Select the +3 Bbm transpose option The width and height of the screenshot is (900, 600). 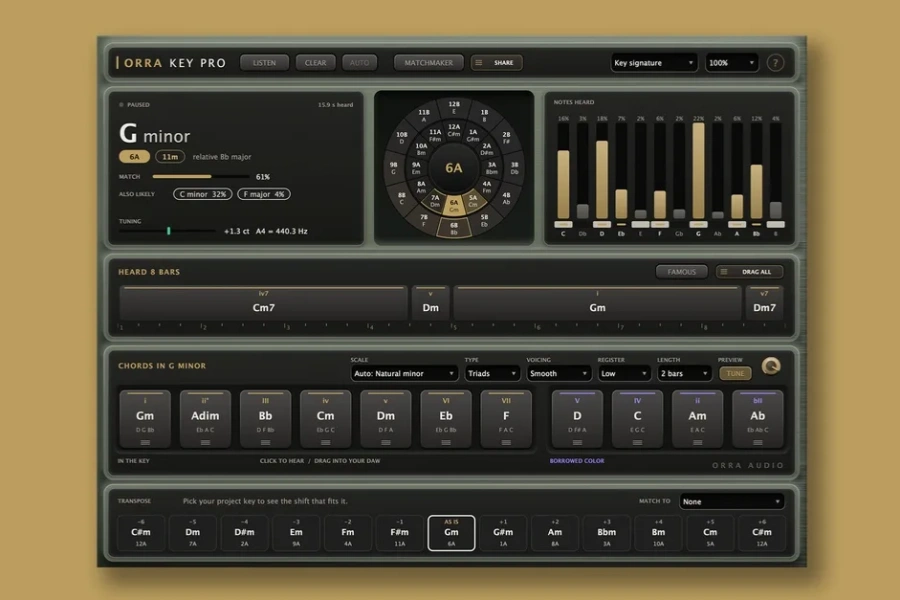pyautogui.click(x=606, y=533)
